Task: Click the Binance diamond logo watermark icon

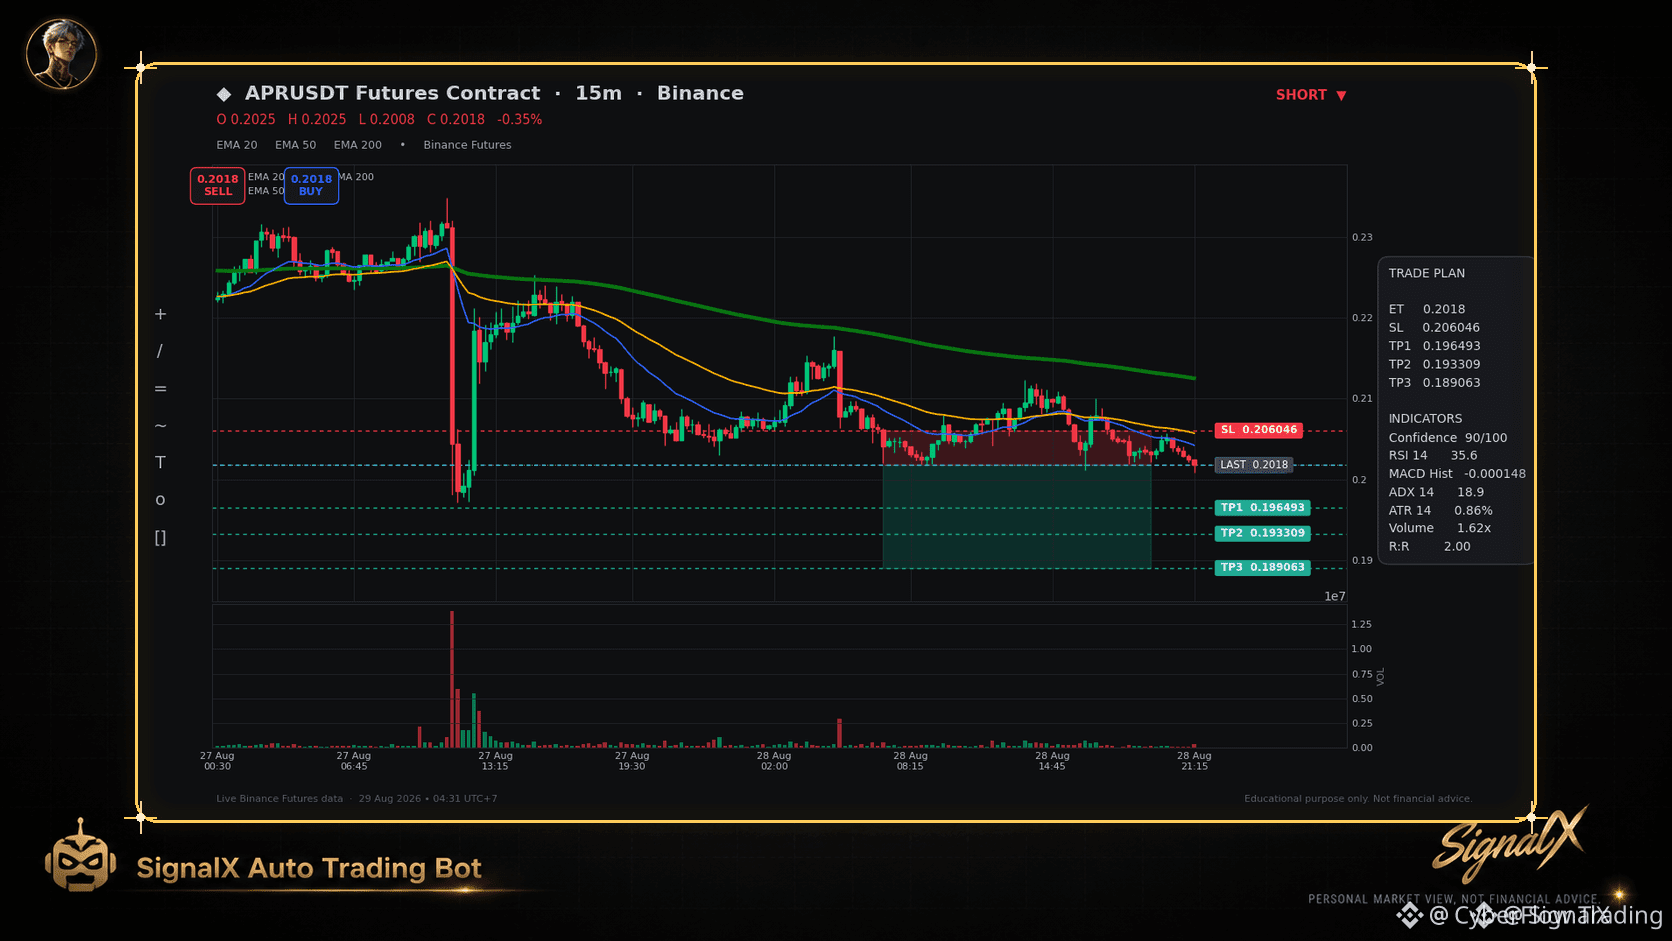Action: pyautogui.click(x=1409, y=915)
